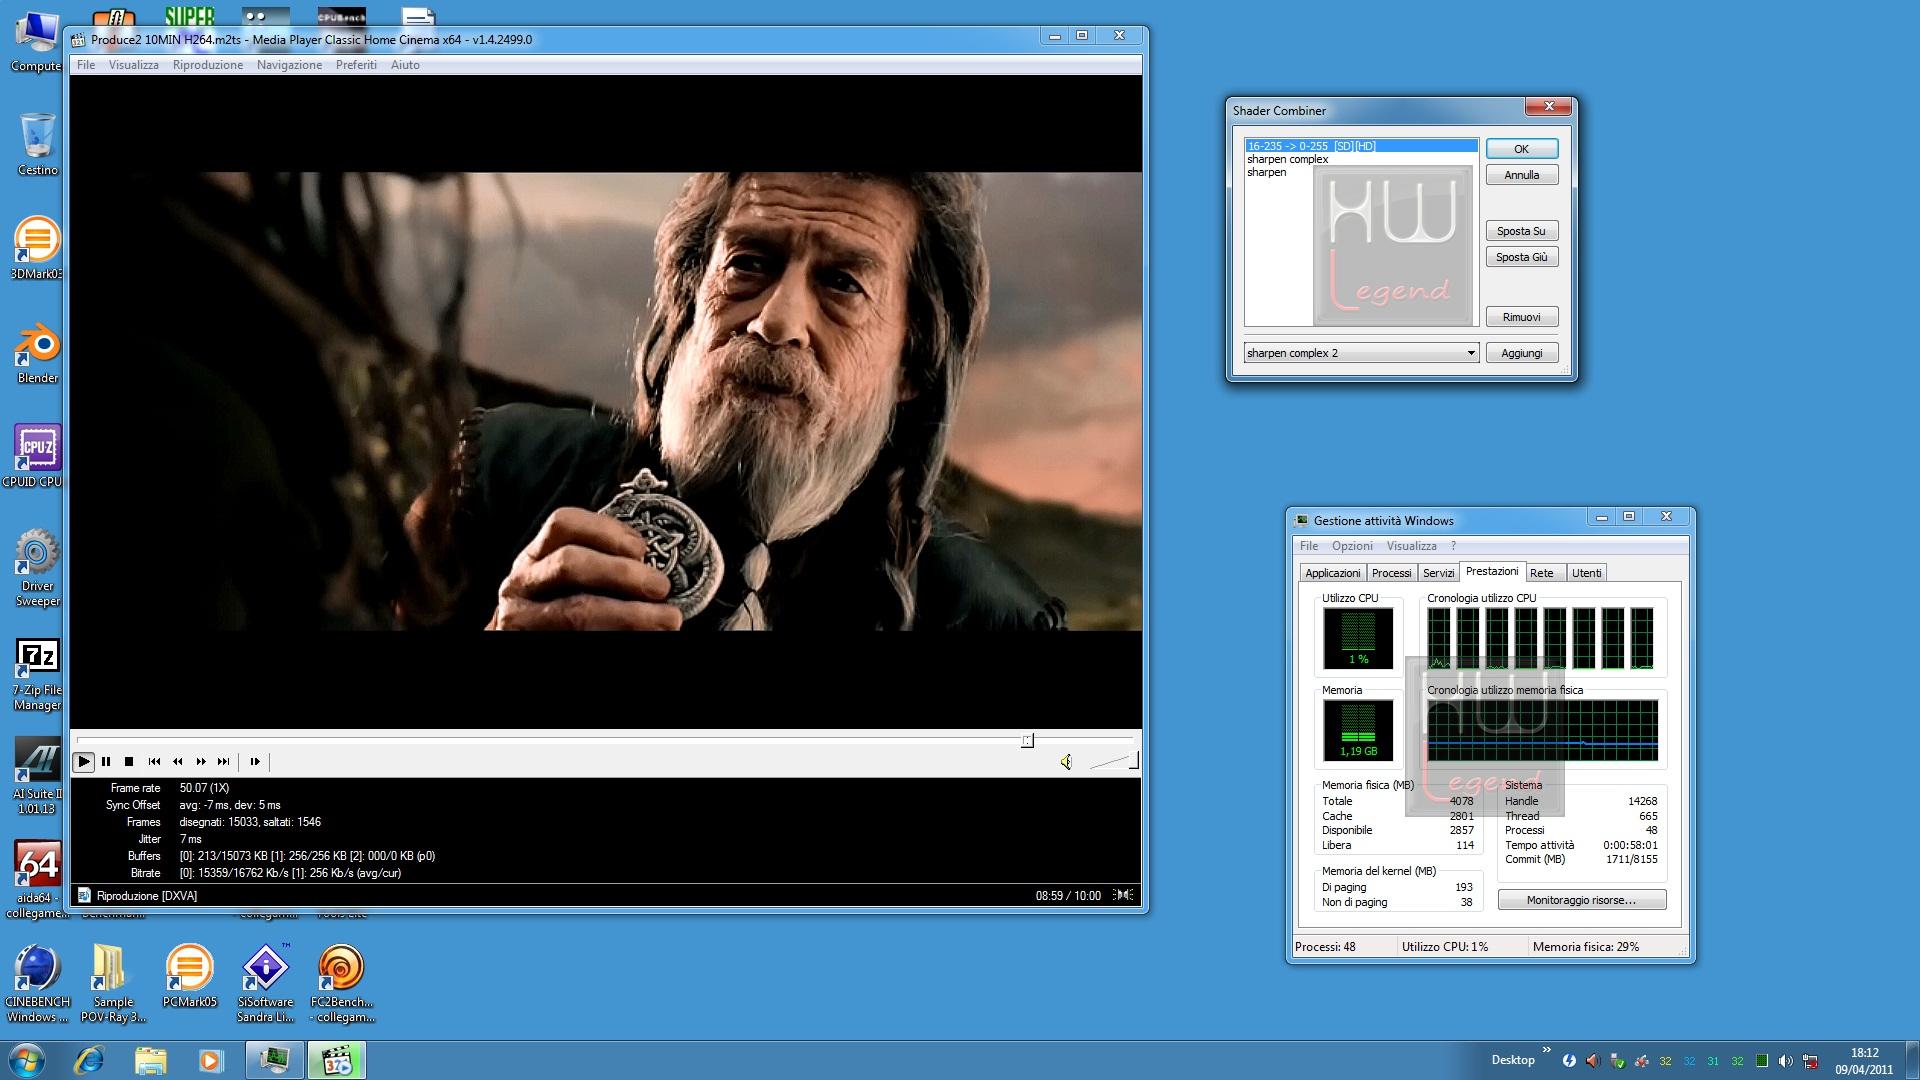Select the Sample POV-Ray folder icon
This screenshot has height=1080, width=1920.
click(x=113, y=984)
